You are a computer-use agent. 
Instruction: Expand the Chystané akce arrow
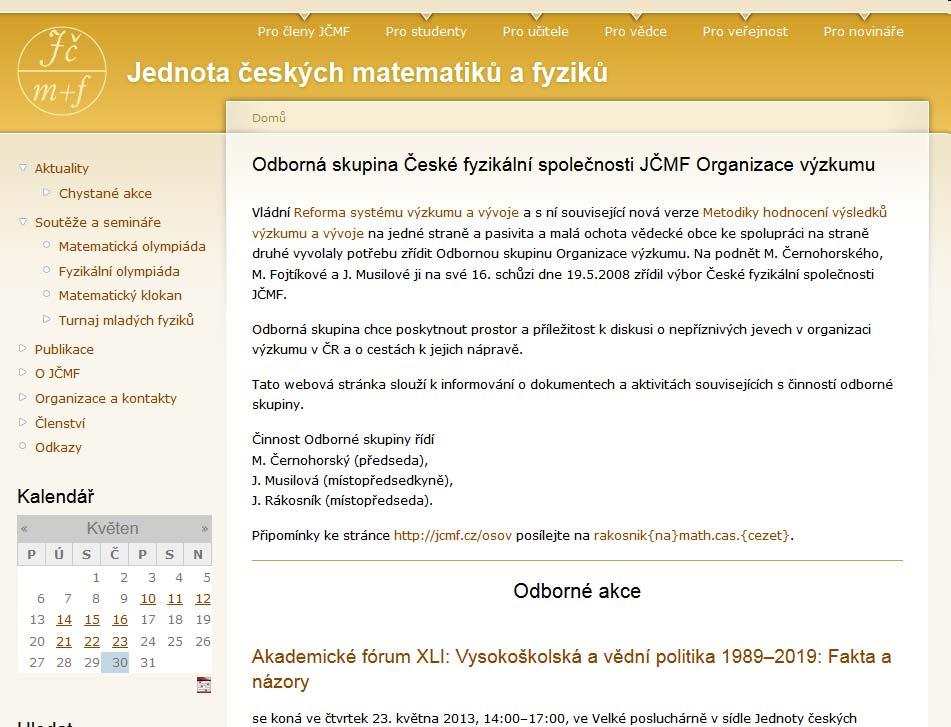tap(47, 192)
